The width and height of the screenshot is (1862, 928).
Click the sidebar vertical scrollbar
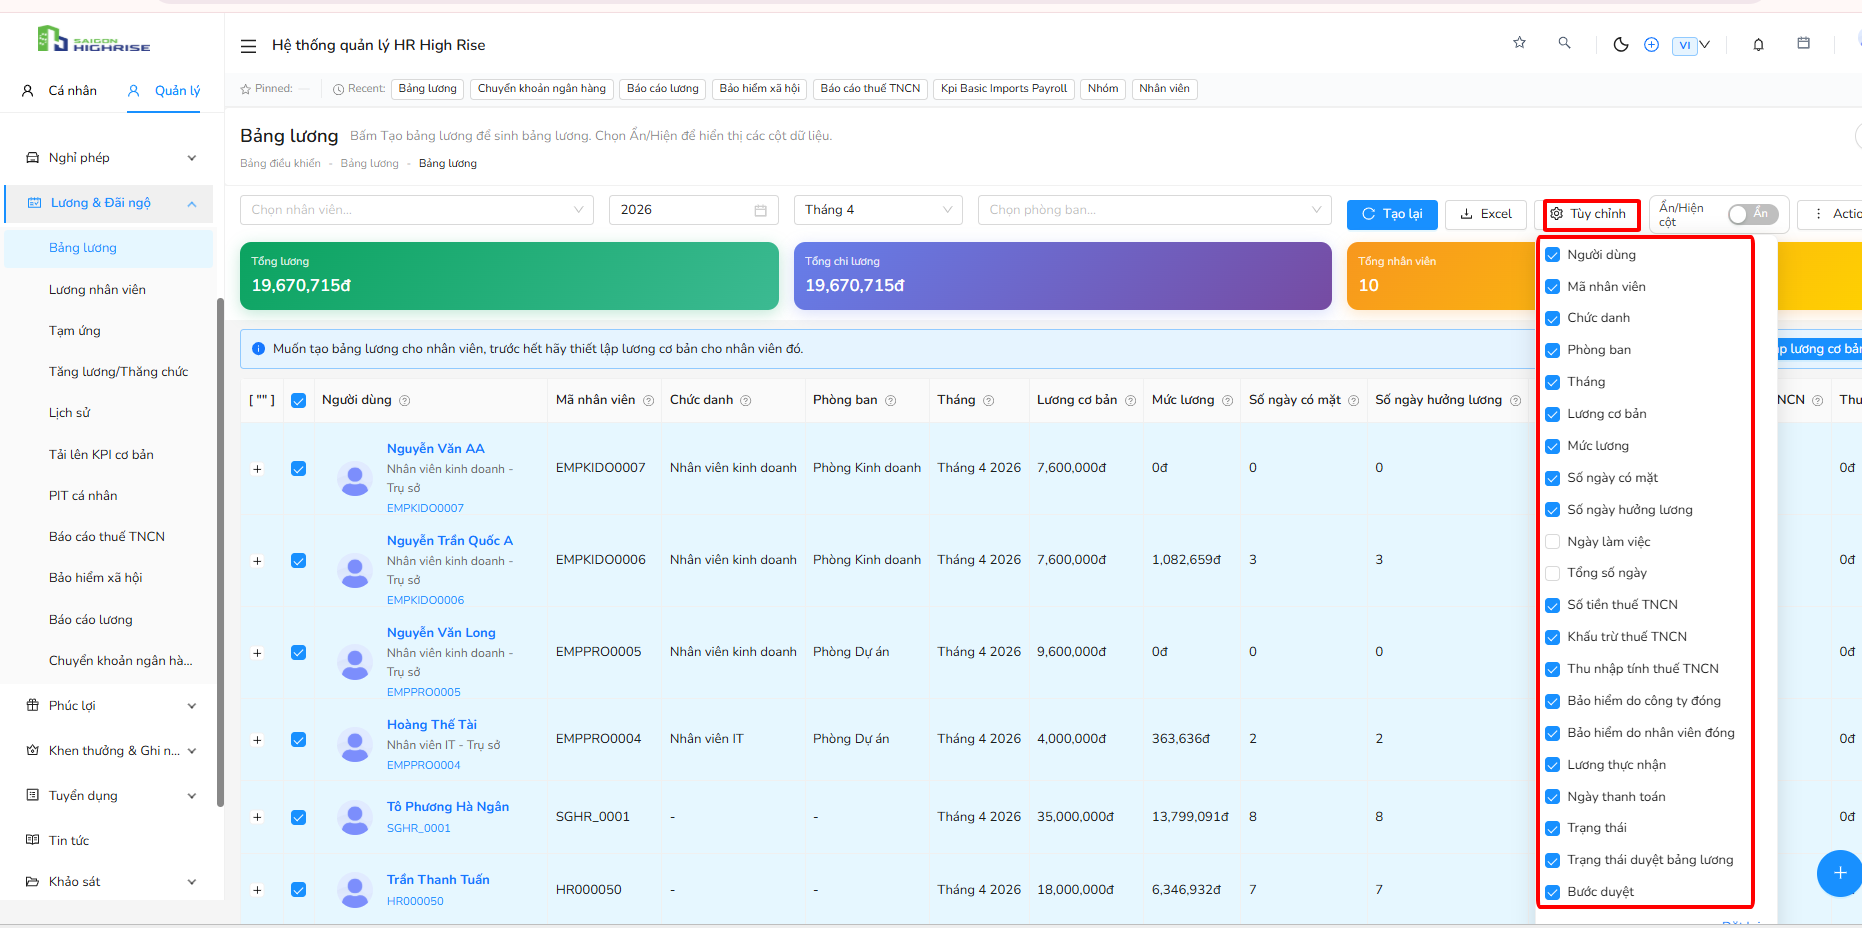point(220,550)
